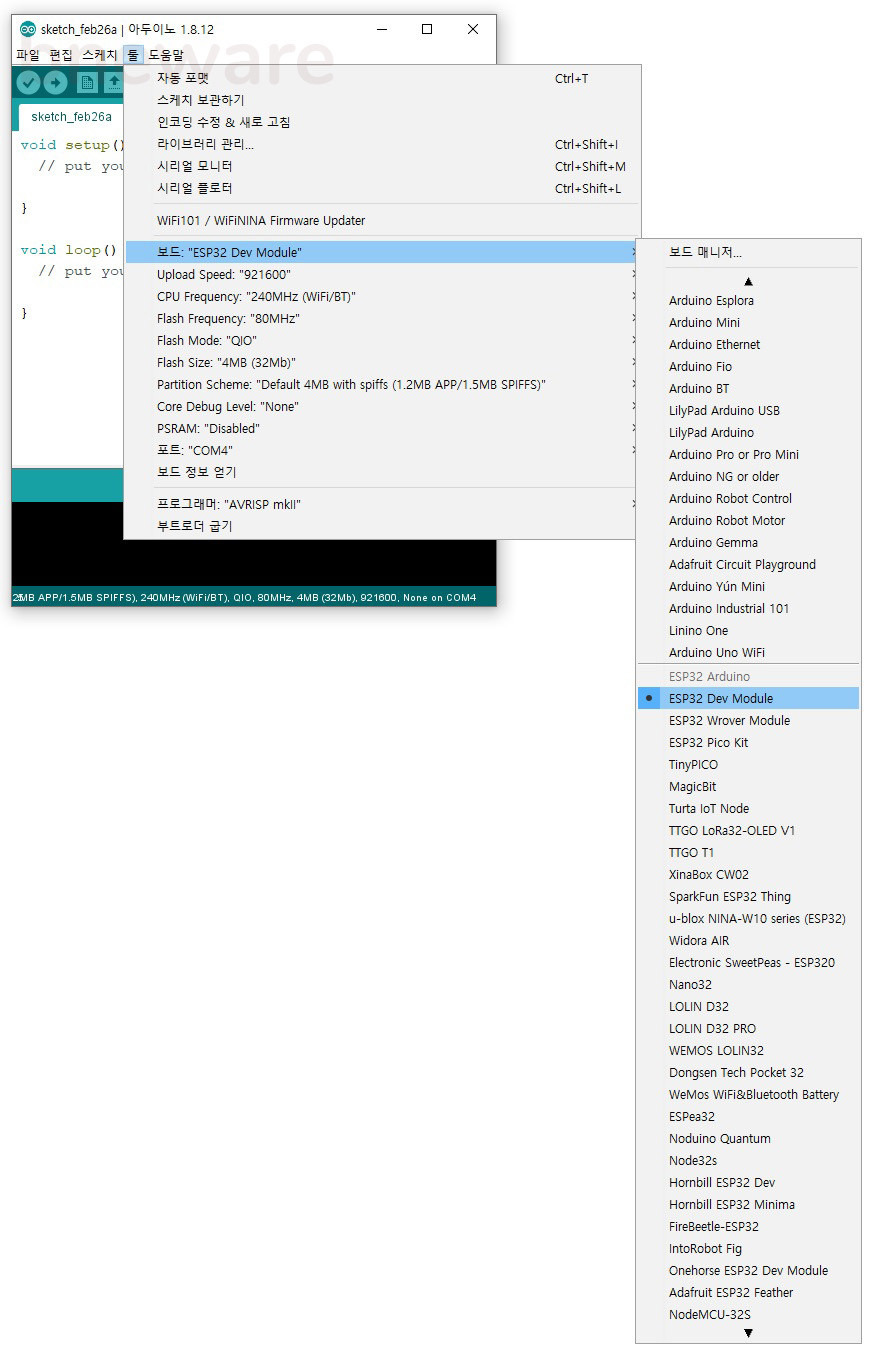Click the 툴 menu
Screen dimensions: 875x1357
pos(133,55)
